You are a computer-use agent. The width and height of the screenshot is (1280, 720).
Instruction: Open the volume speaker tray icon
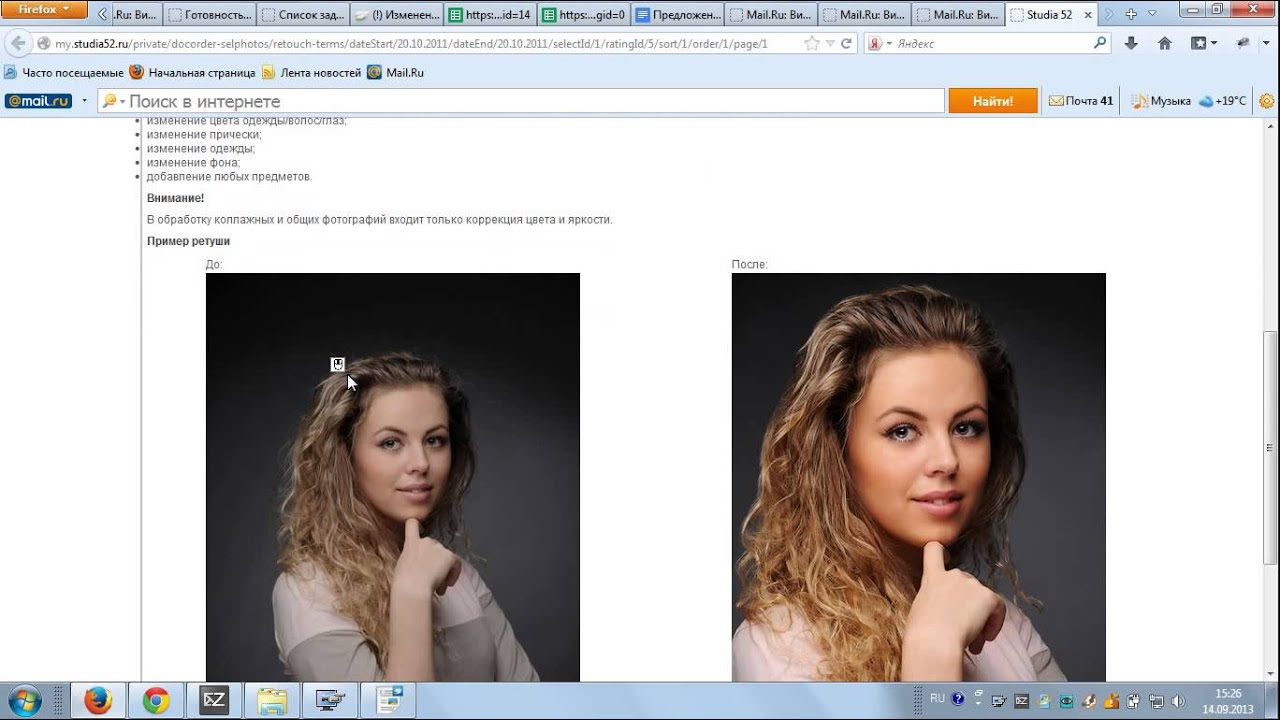[1178, 701]
